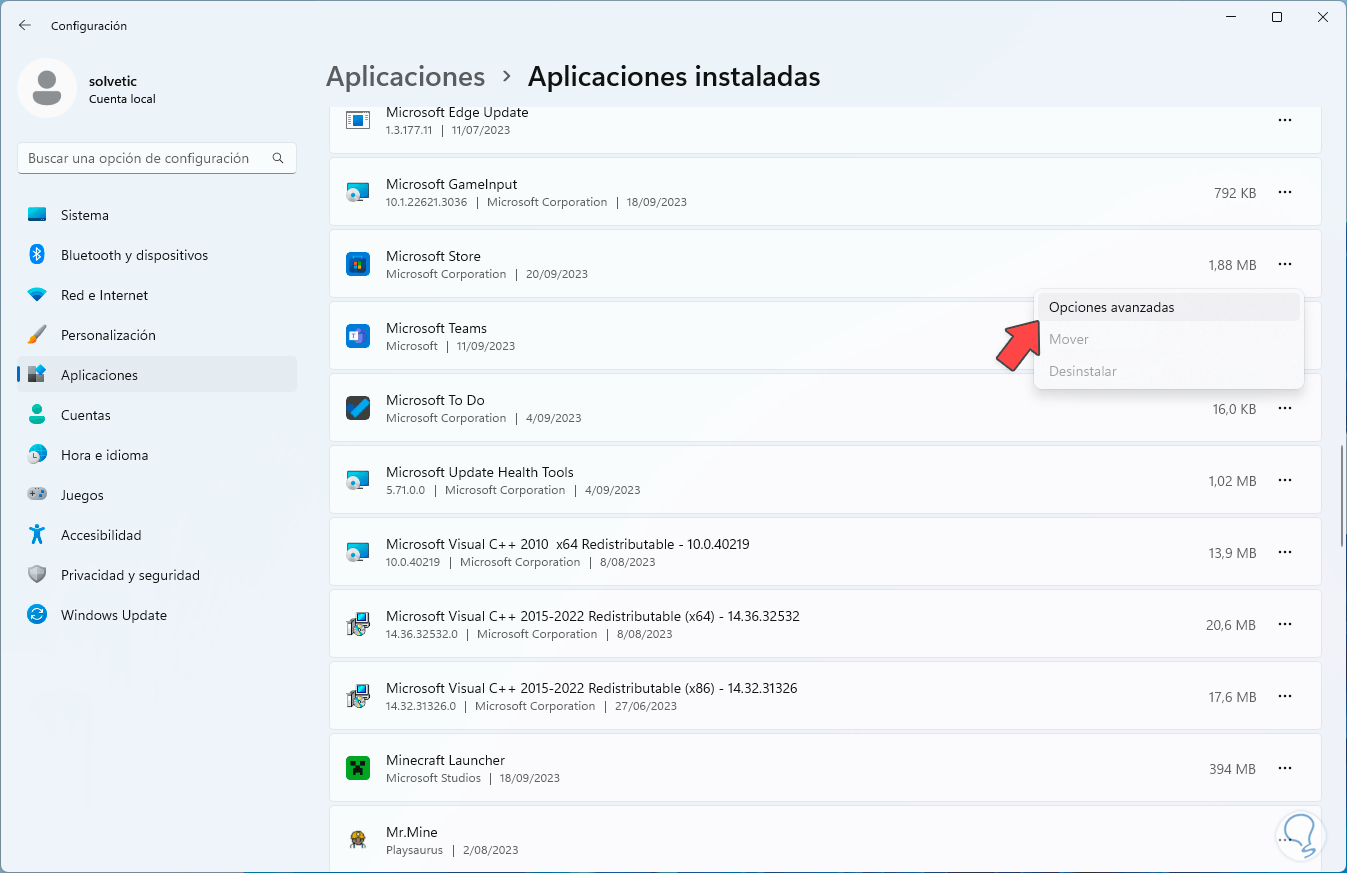Open more options for Visual C++ 2015-2022 (x86)
Viewport: 1347px width, 873px height.
1285,696
